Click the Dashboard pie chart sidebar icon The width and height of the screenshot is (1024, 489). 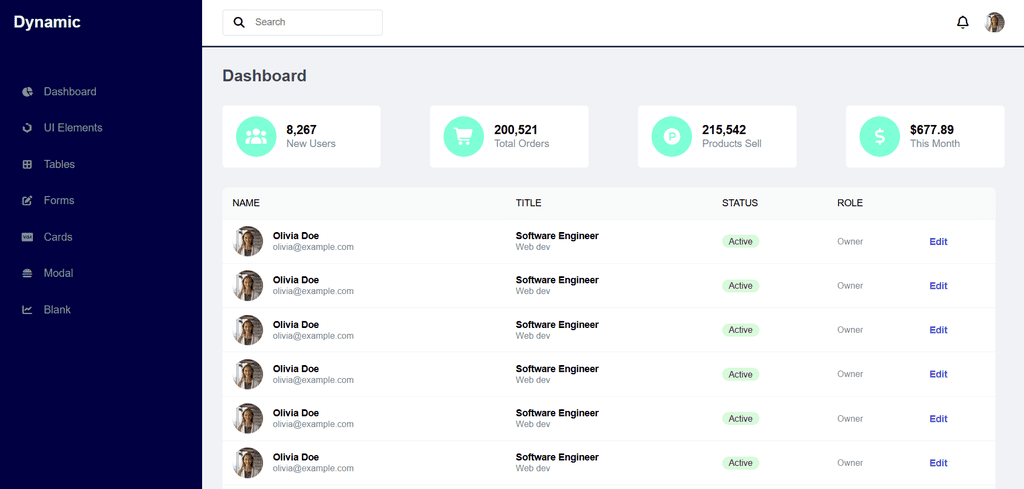(x=28, y=92)
